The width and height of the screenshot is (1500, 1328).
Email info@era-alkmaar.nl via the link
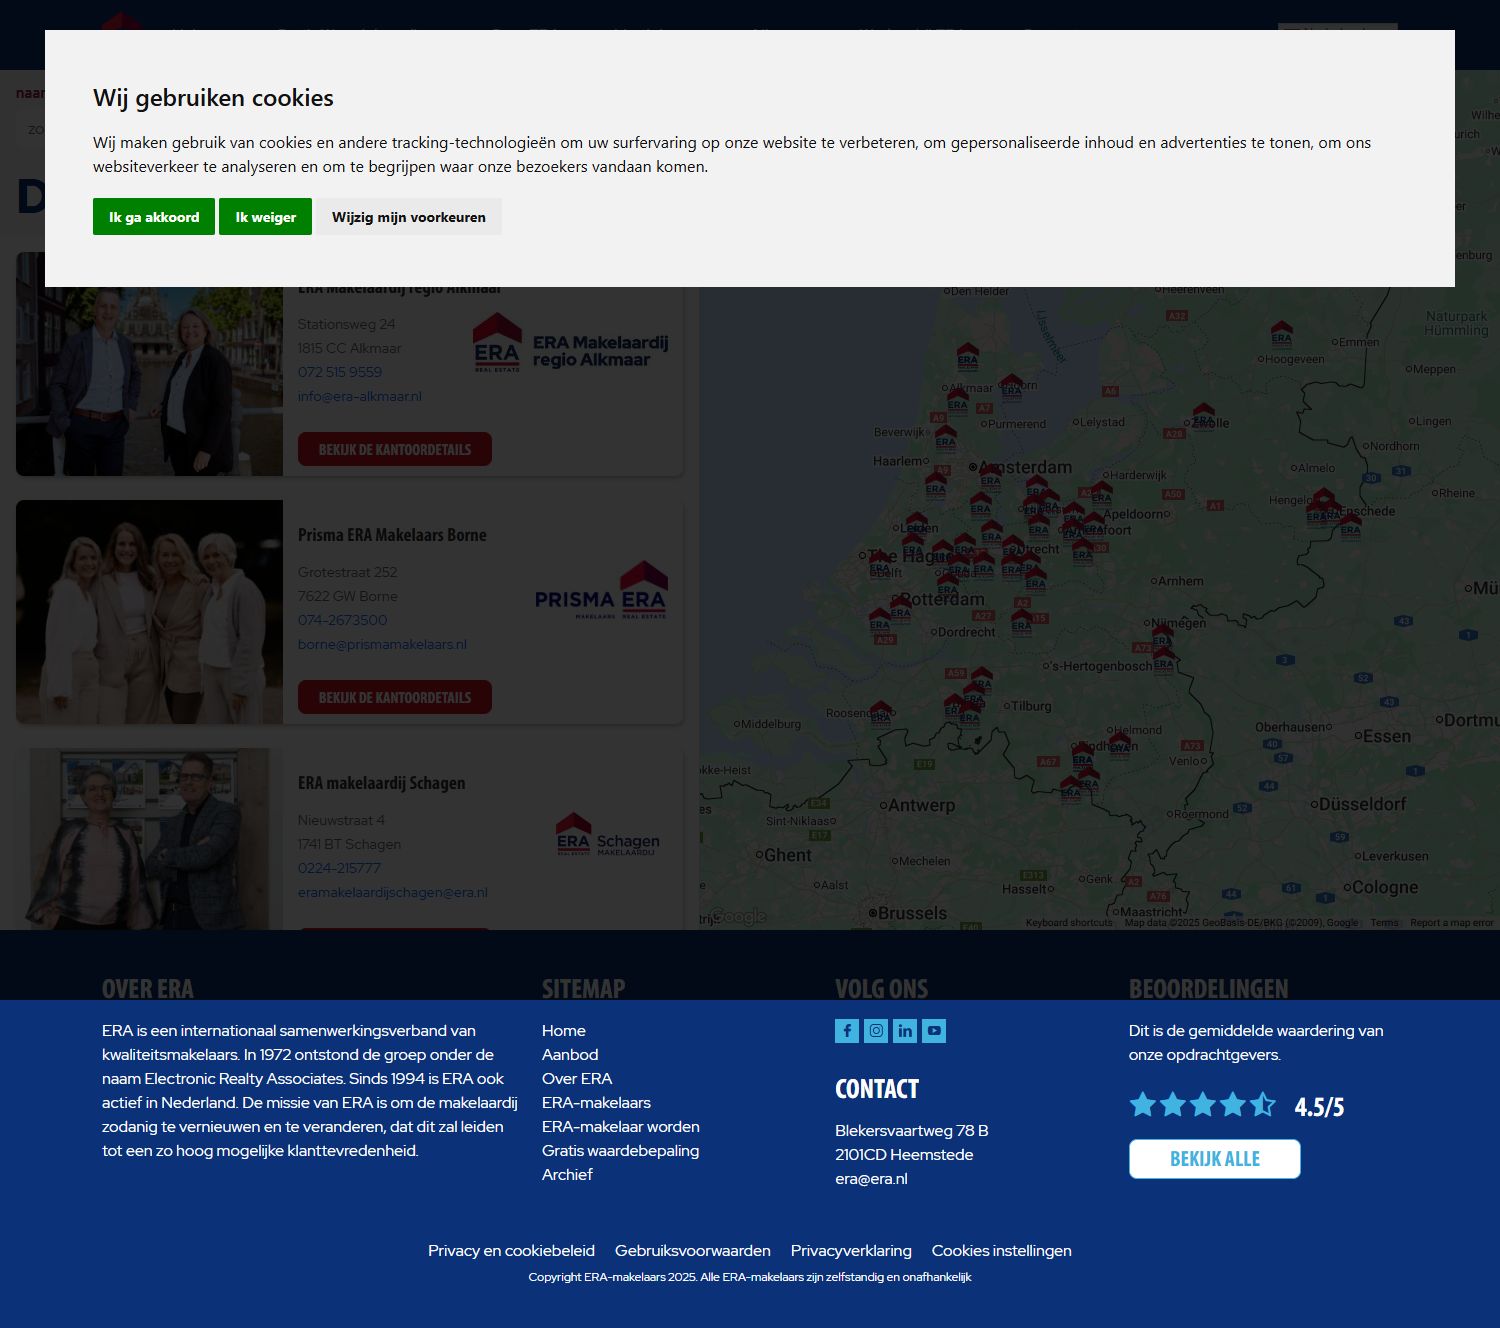pos(360,396)
